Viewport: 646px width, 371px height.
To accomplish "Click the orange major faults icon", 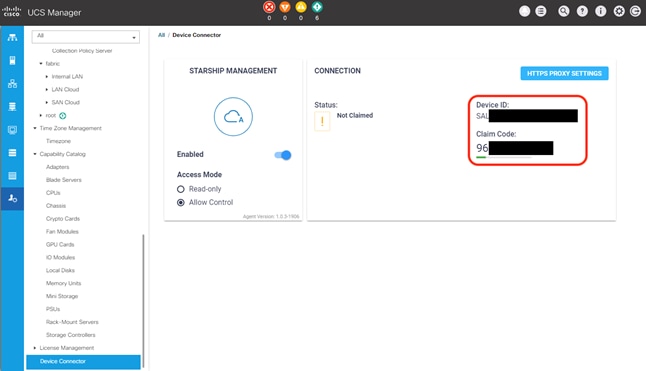I will click(285, 7).
